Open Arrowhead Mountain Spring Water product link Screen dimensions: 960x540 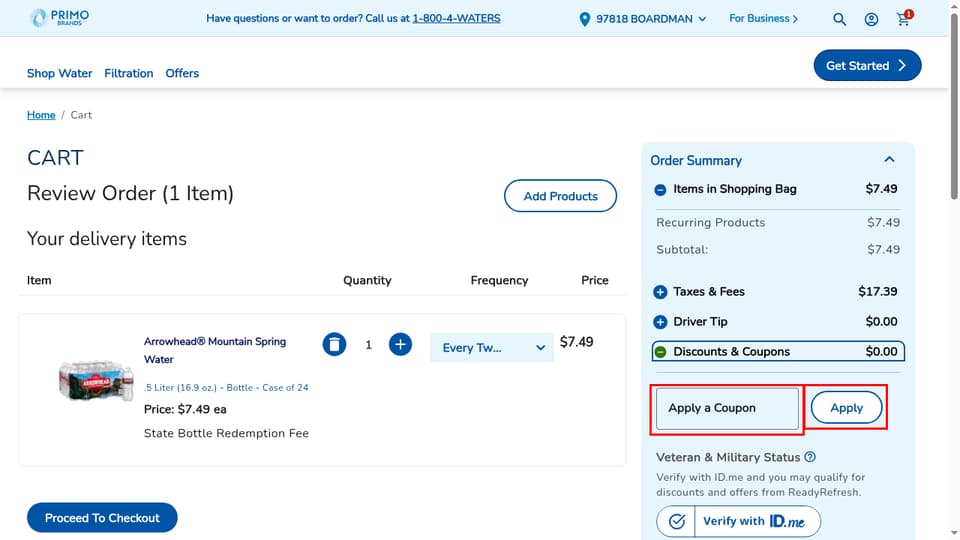(x=215, y=350)
